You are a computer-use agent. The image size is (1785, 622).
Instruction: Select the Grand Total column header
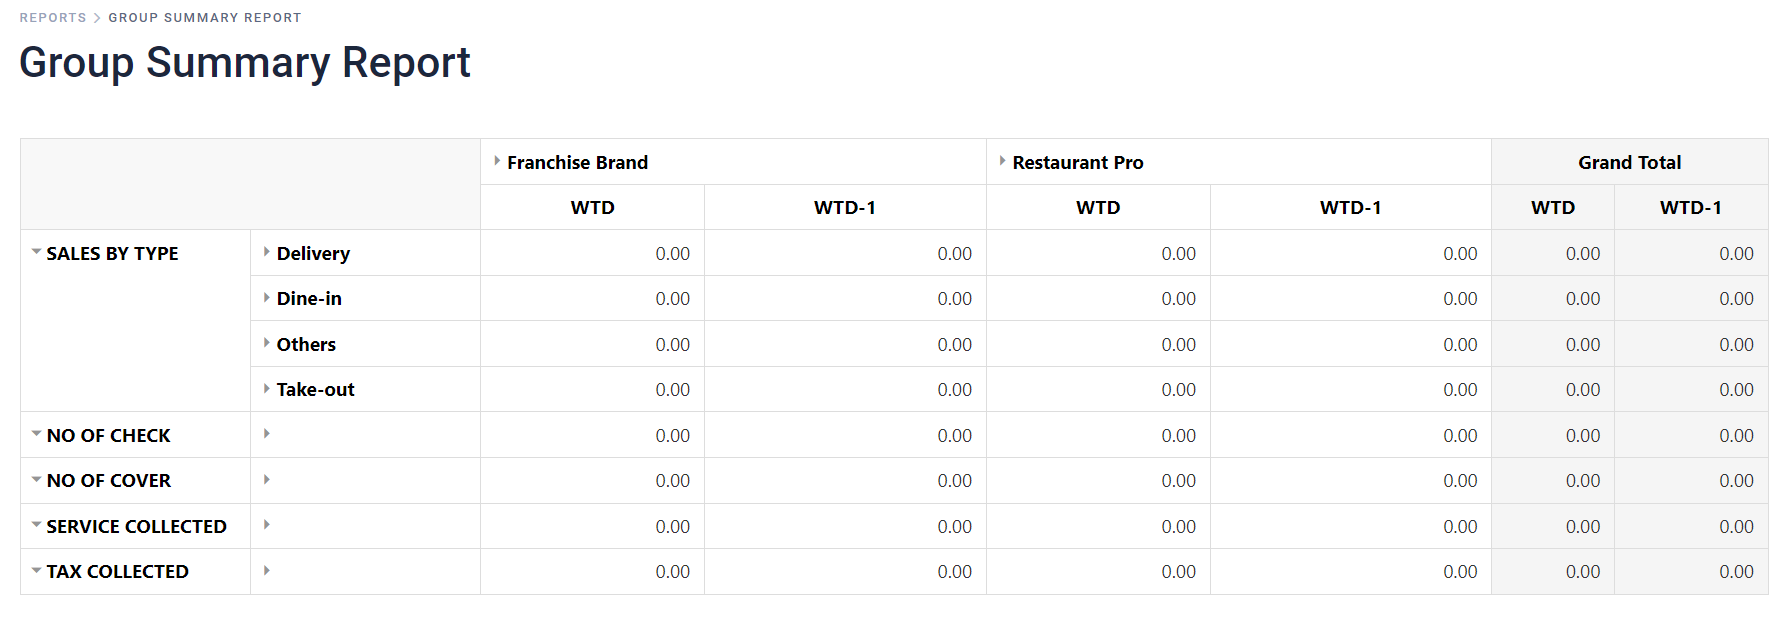1629,162
